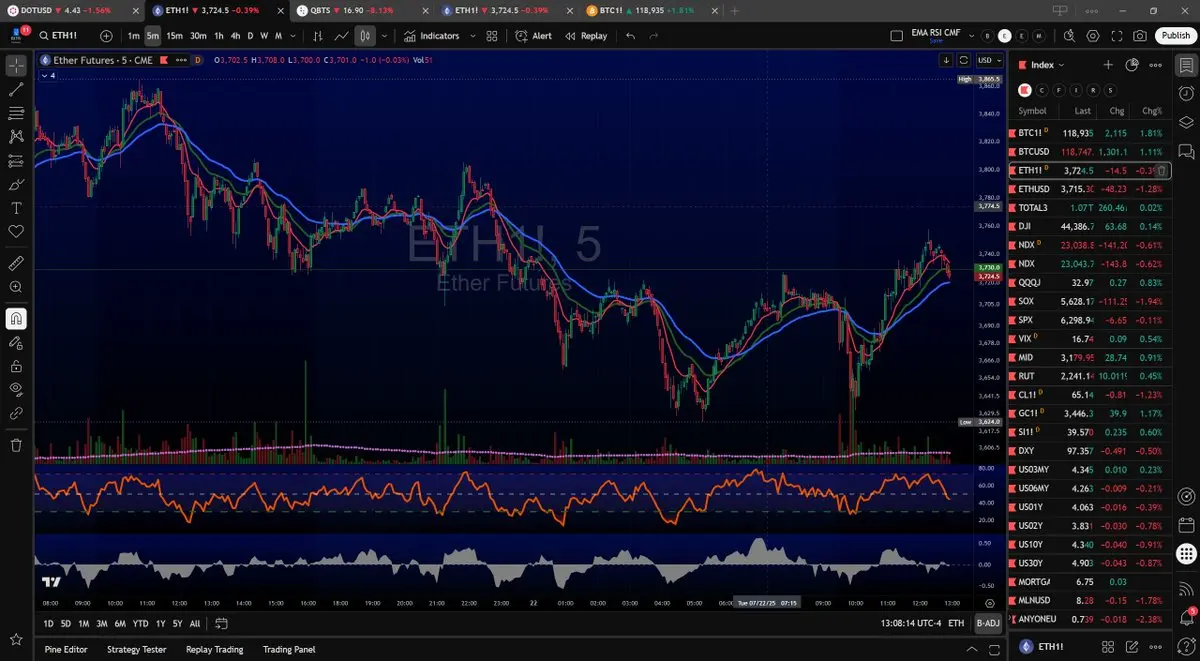Open chart settings hexagon icon
The width and height of the screenshot is (1200, 661).
[1092, 36]
